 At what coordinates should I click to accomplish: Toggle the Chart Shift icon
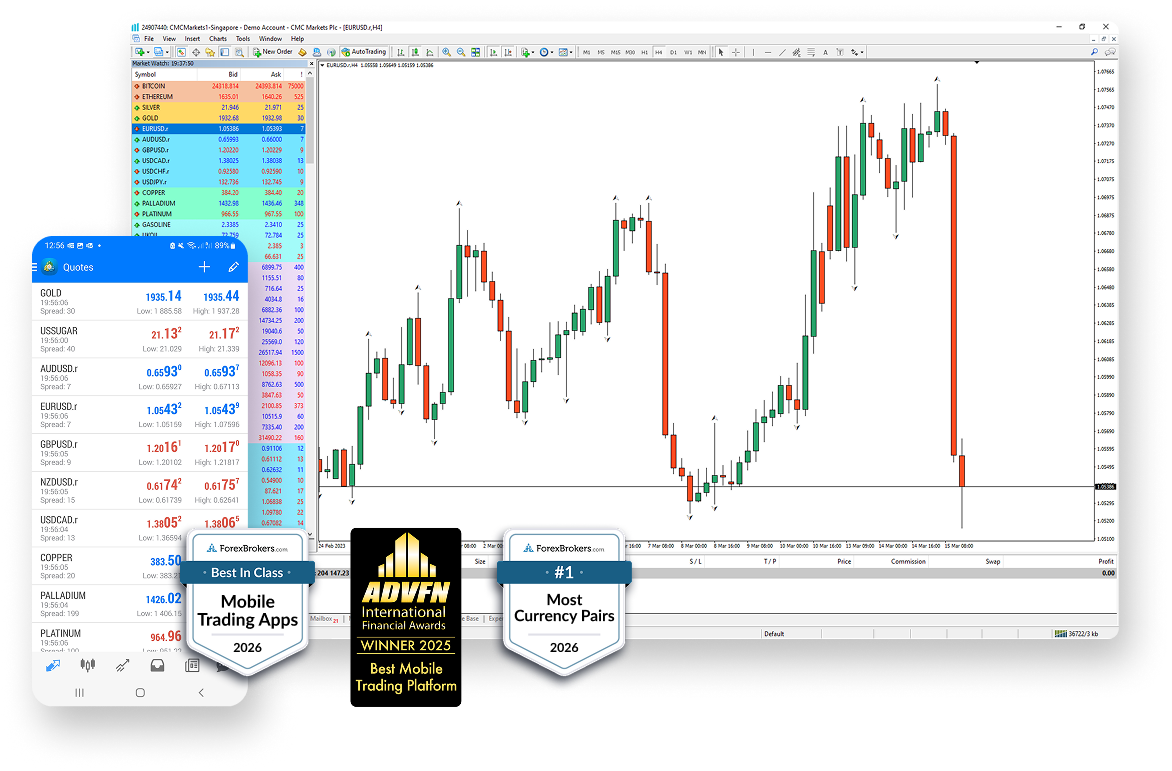pos(508,52)
